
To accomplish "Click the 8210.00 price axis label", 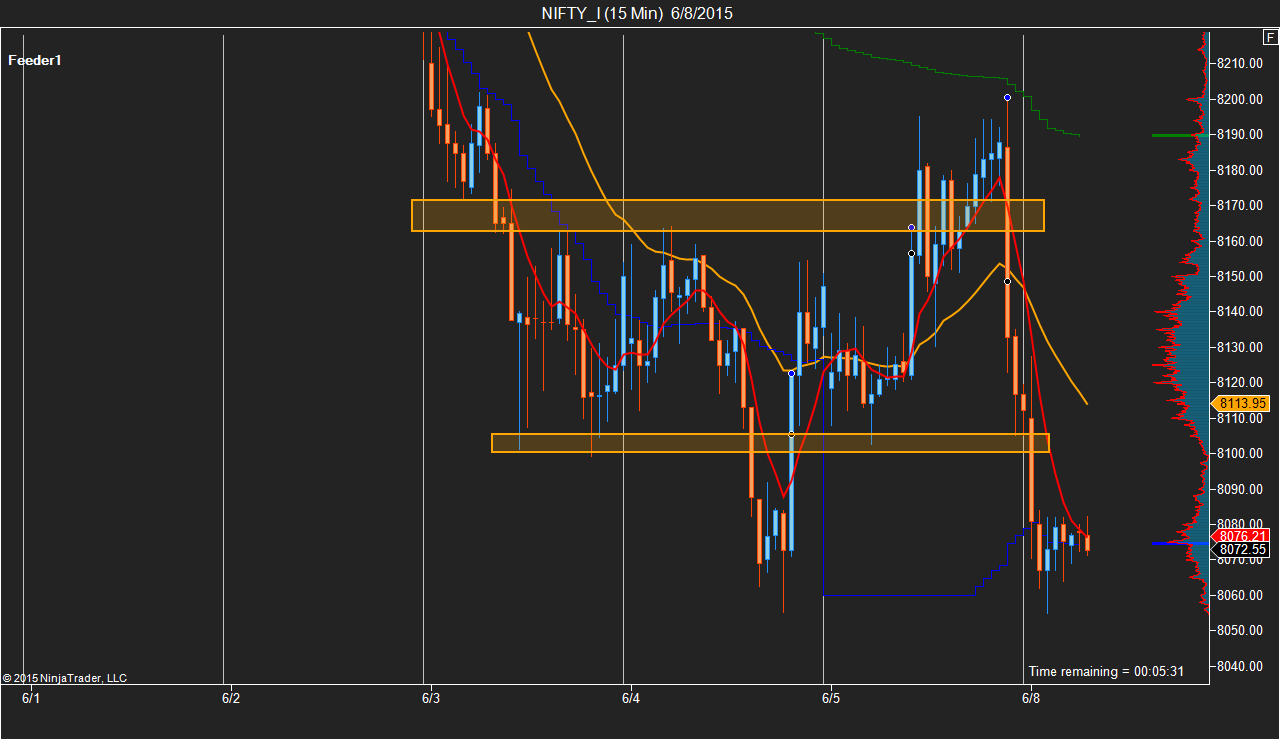I will [x=1241, y=64].
